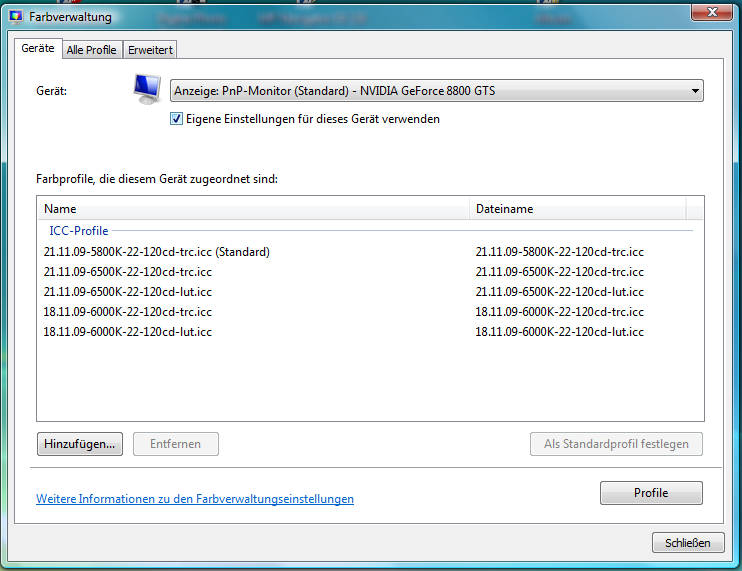The height and width of the screenshot is (571, 742).
Task: Select the 21.11.09-6500K-22-120cd-trc.icc profile row
Action: click(x=128, y=272)
